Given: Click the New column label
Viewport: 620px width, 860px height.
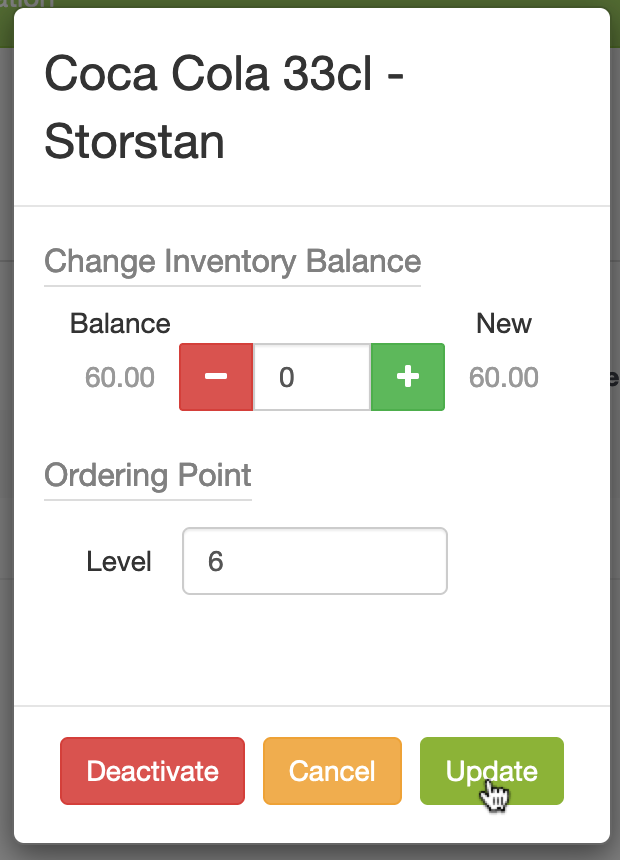Looking at the screenshot, I should (x=503, y=324).
